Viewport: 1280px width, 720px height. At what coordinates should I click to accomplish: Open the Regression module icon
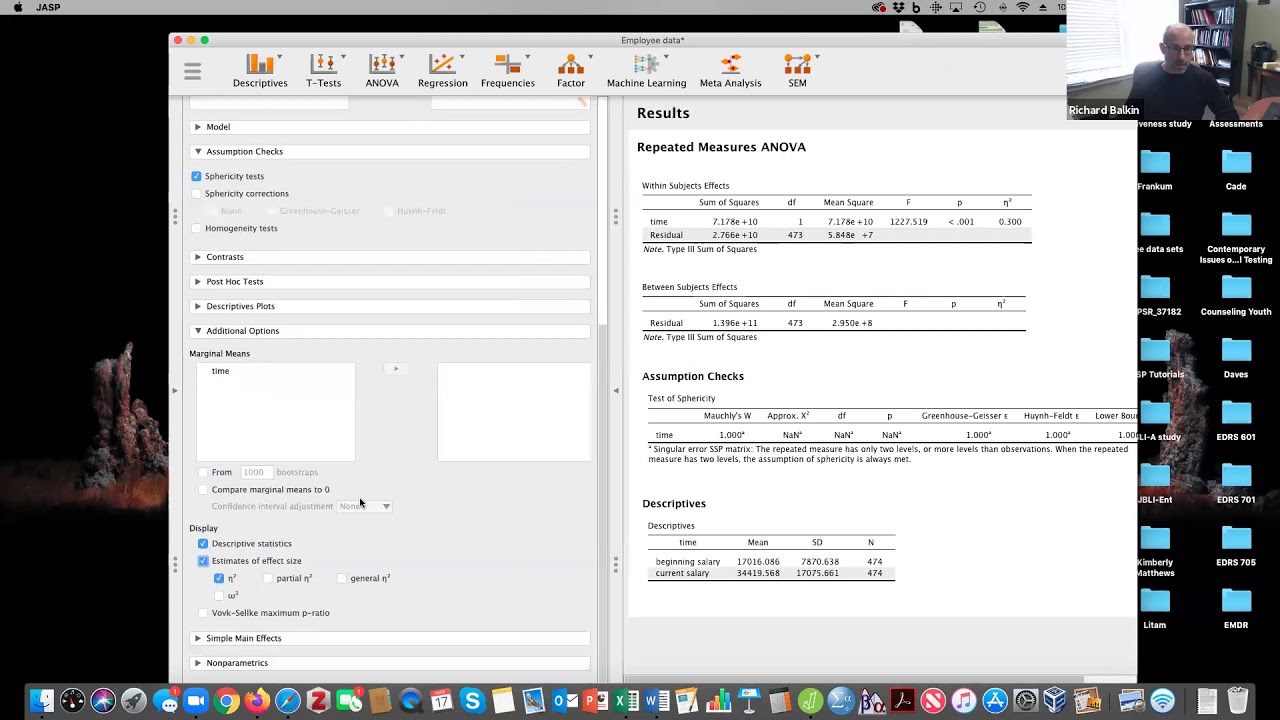point(442,71)
